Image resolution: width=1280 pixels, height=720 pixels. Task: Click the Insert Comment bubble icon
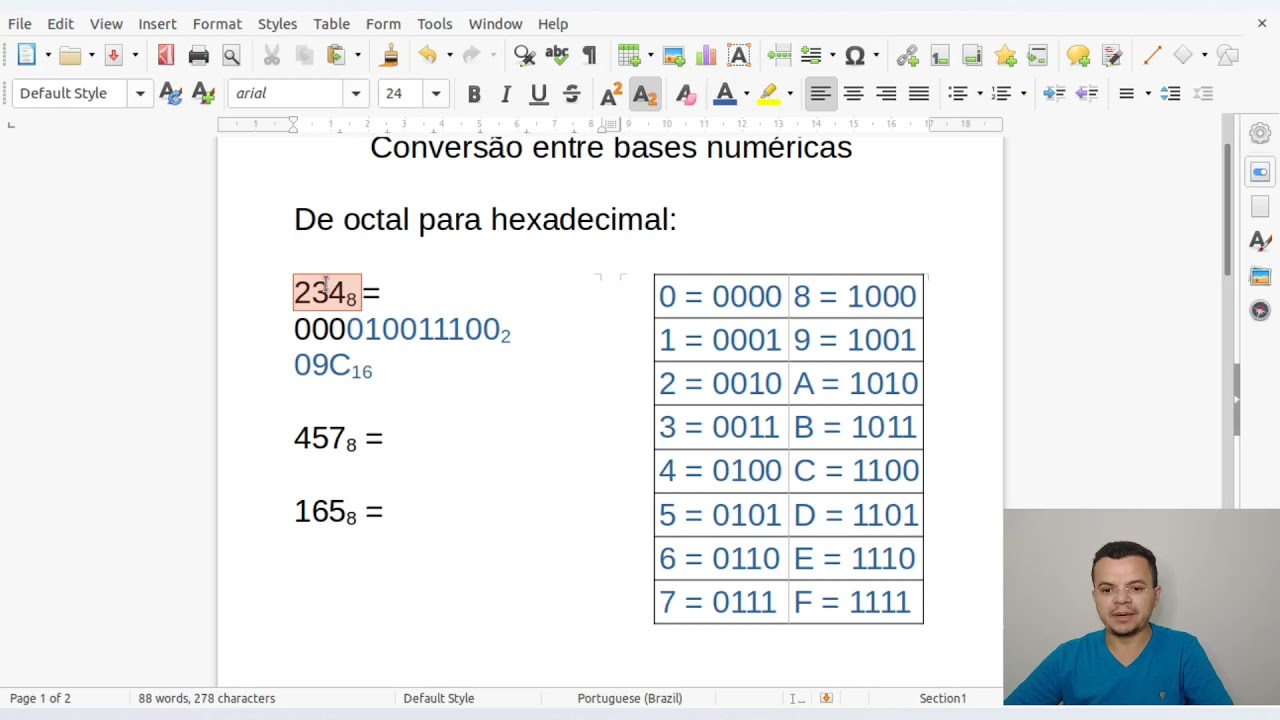[x=1078, y=55]
